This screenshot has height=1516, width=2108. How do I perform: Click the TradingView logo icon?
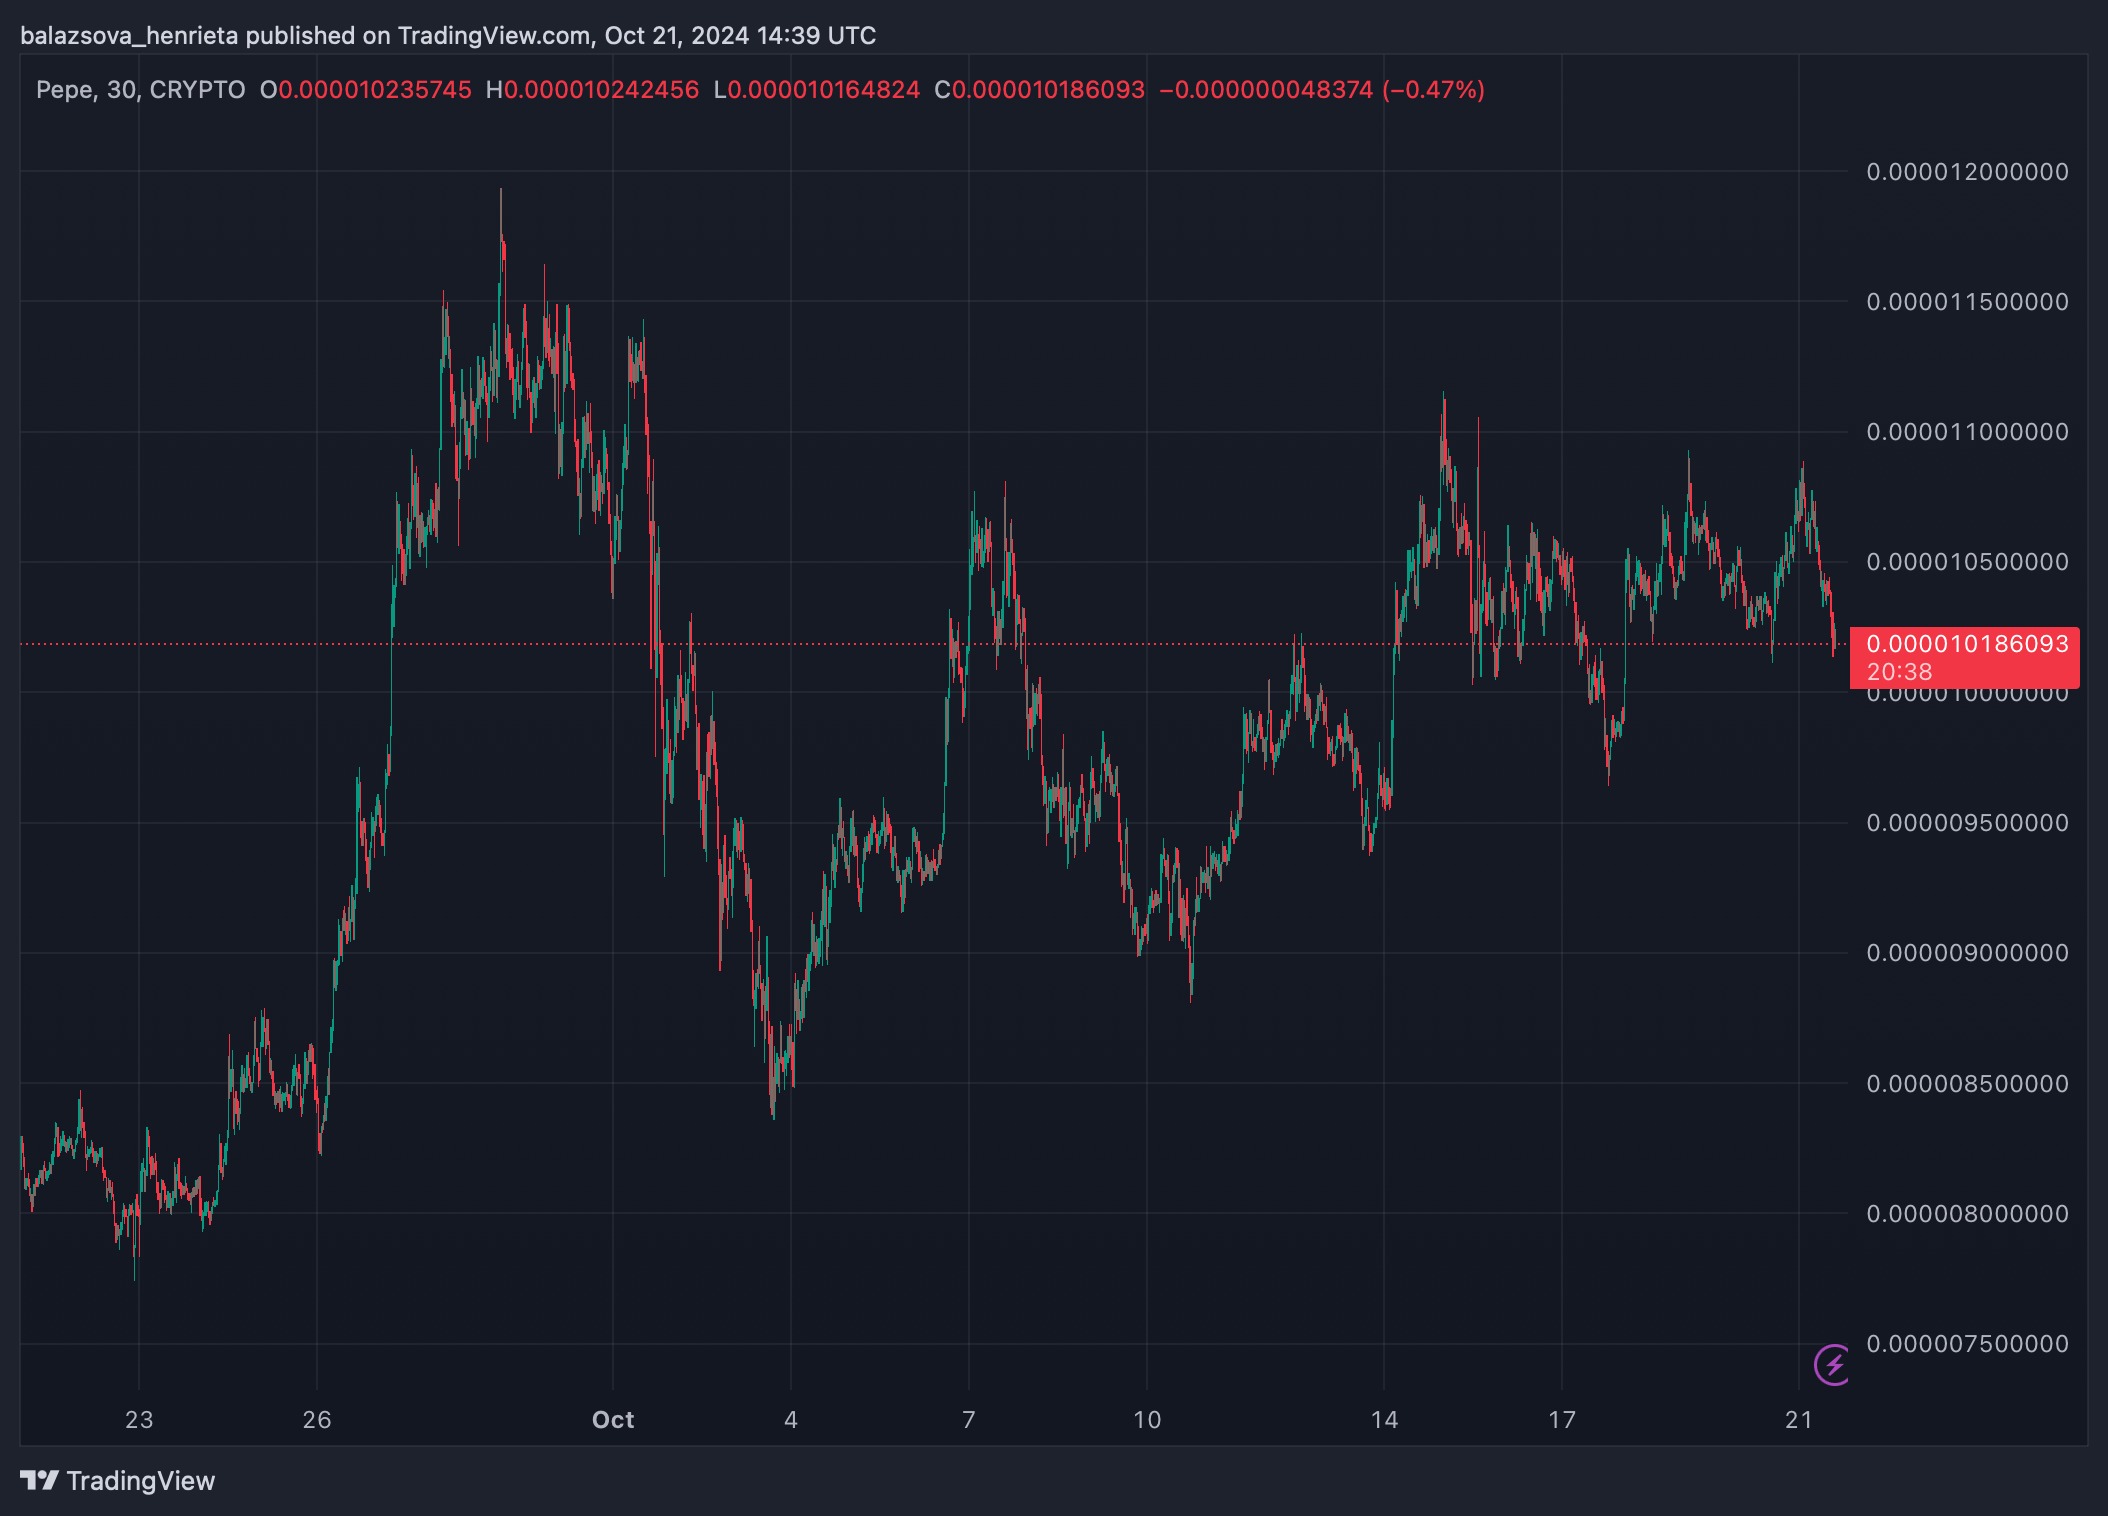click(x=40, y=1480)
